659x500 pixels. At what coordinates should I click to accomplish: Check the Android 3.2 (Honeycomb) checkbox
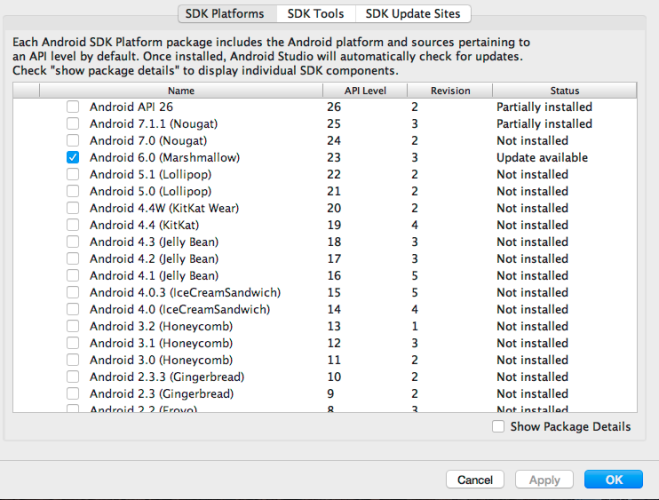(x=73, y=326)
